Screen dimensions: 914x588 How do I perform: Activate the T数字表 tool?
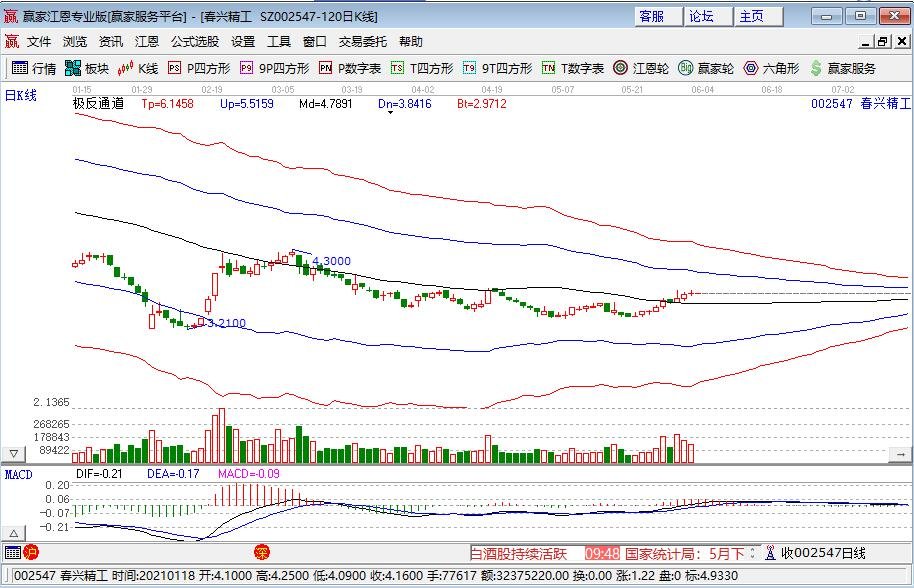572,68
